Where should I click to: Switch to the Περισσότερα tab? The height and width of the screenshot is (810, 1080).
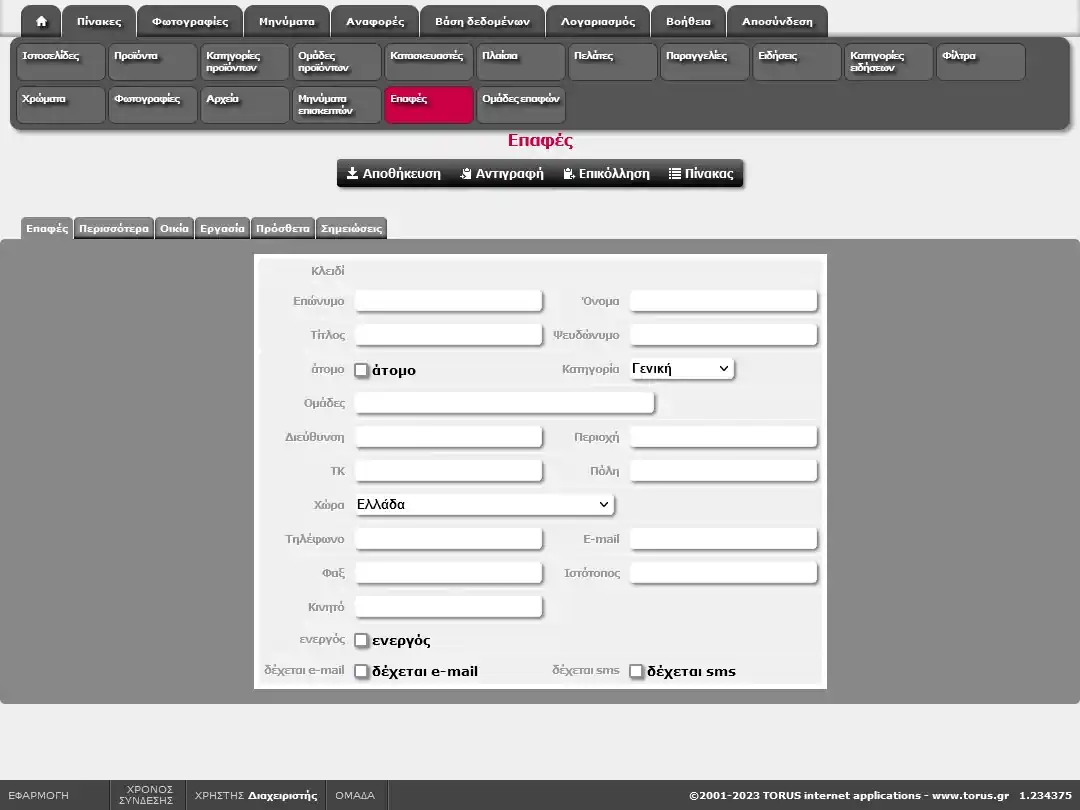[114, 228]
